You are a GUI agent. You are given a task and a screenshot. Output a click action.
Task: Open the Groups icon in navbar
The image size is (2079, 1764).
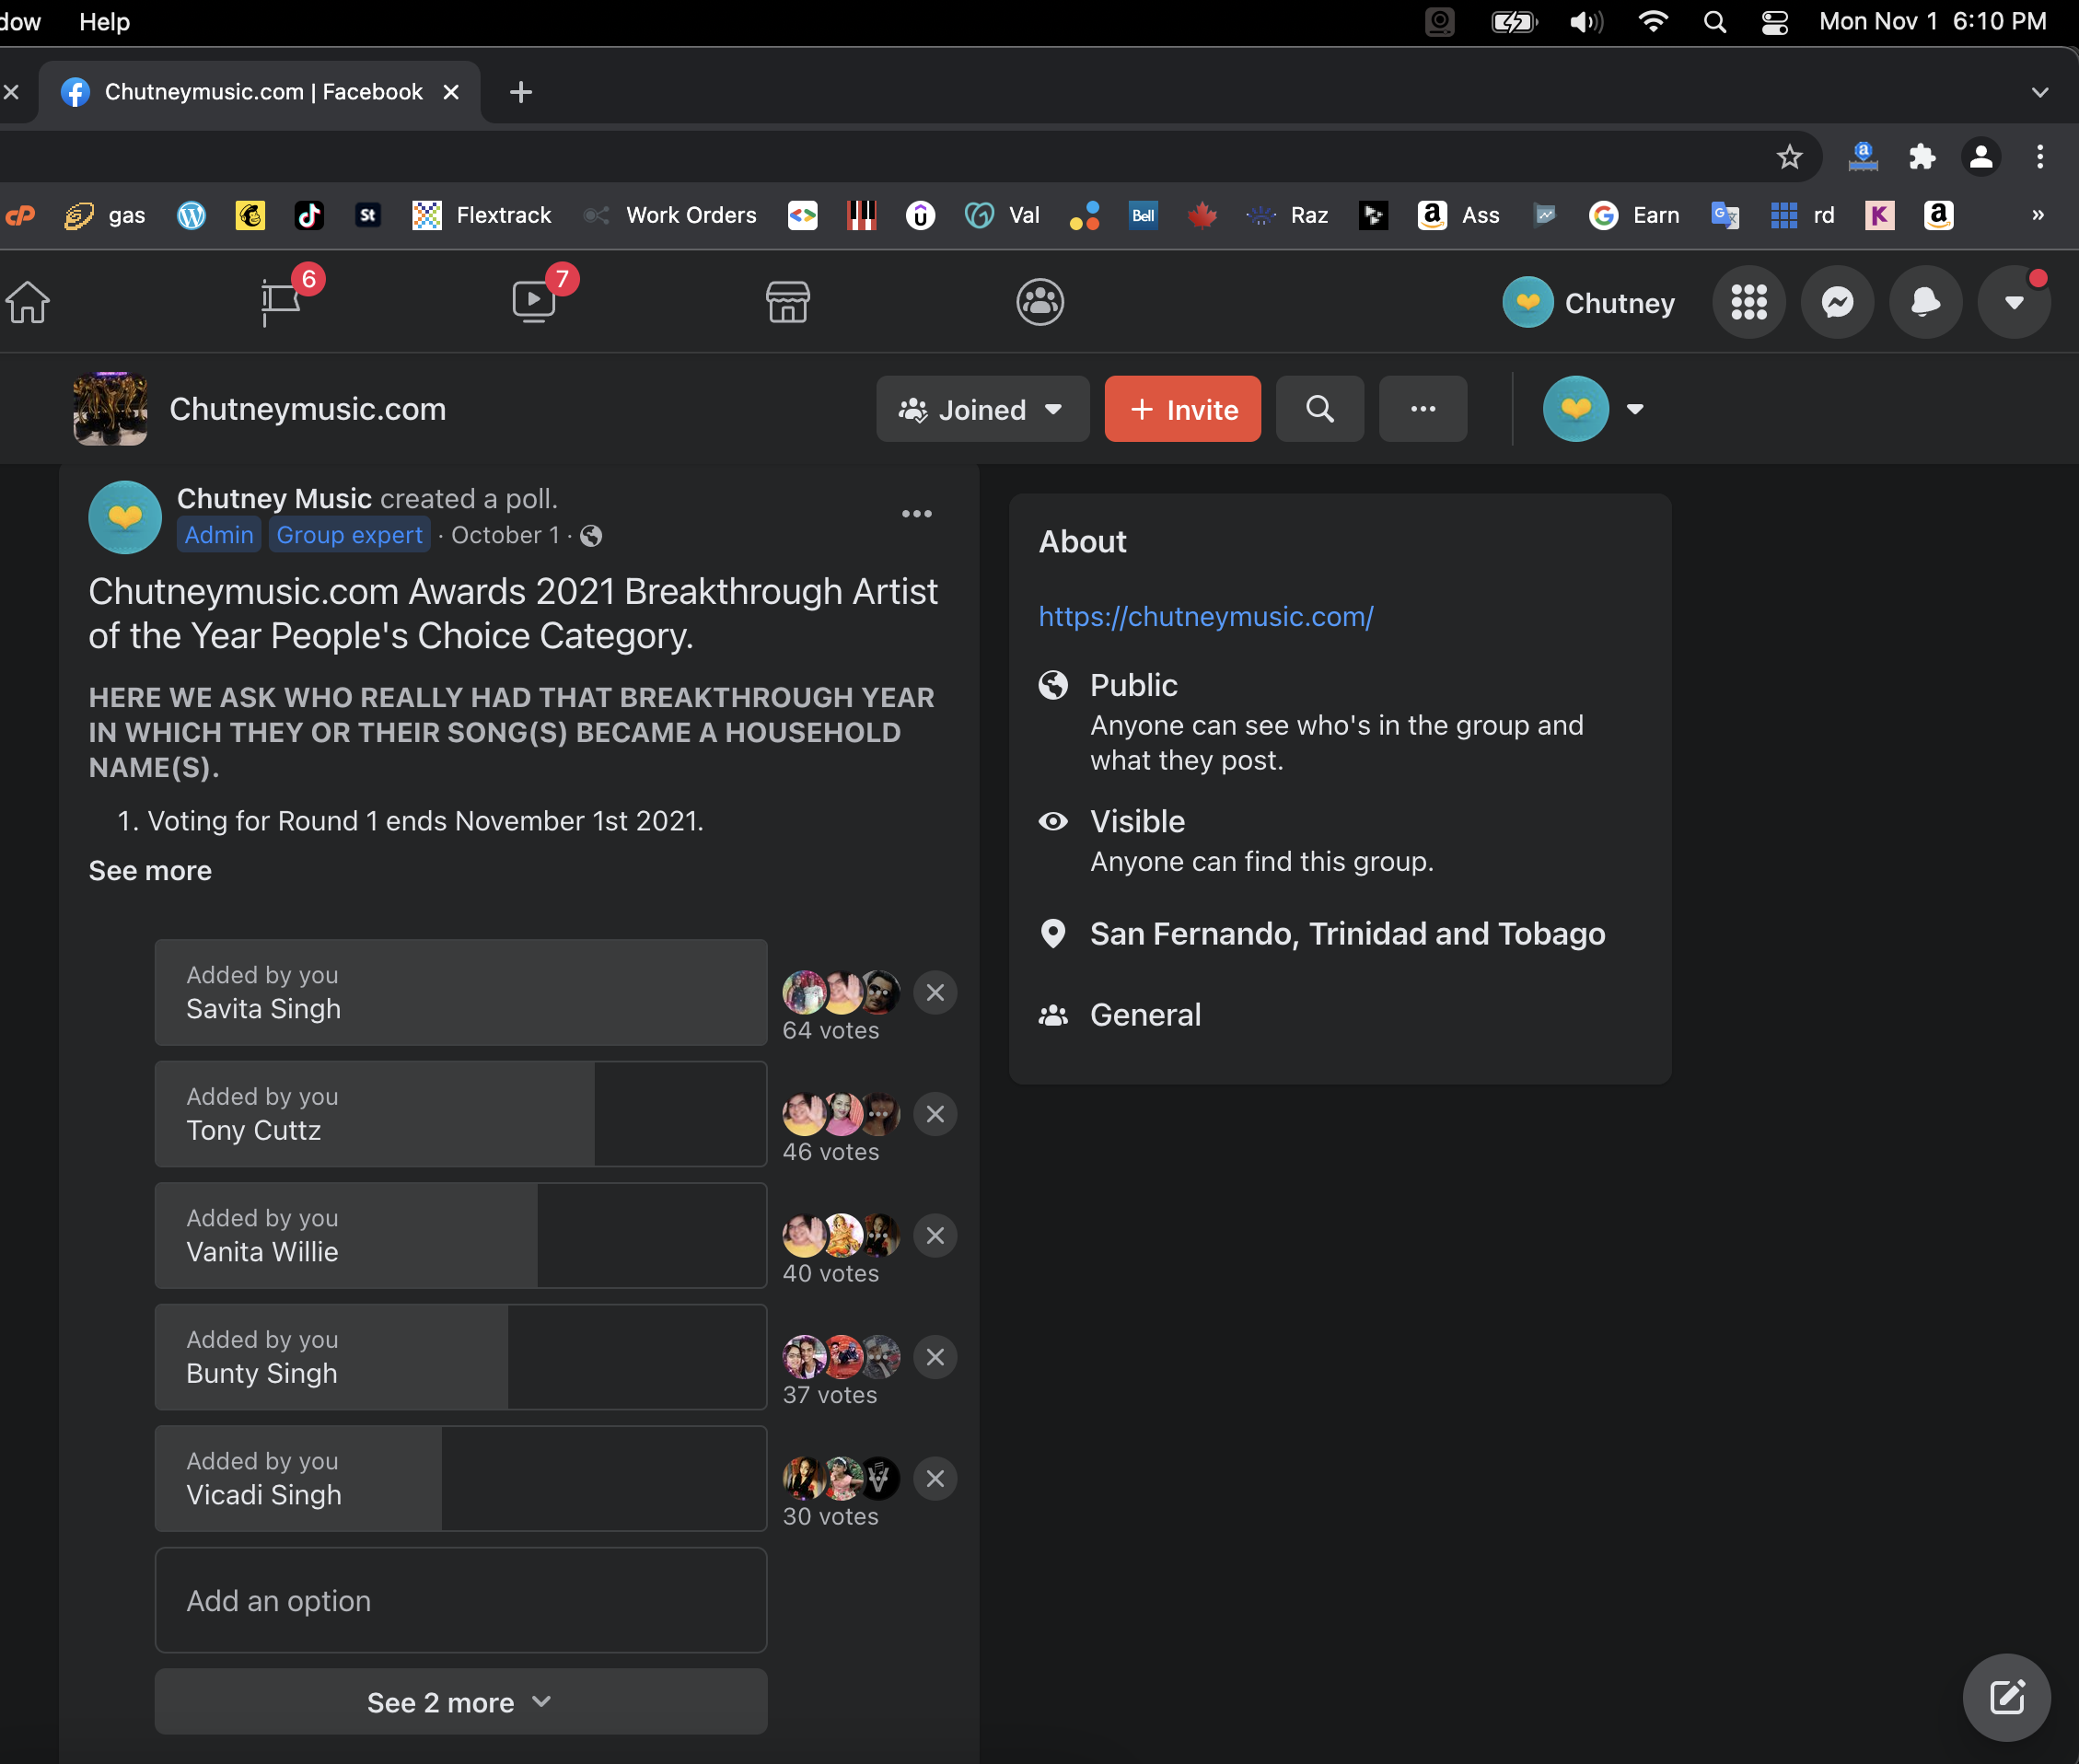click(x=1039, y=302)
